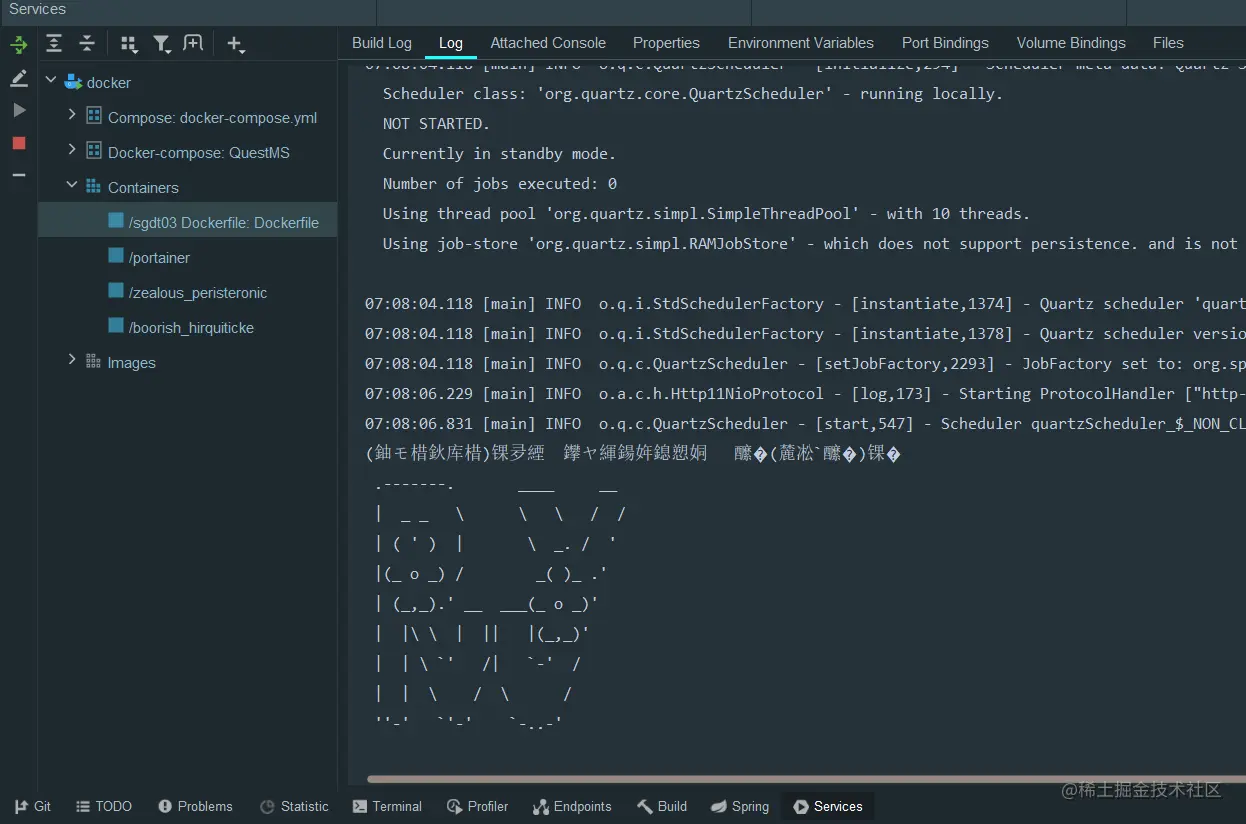Click log line 'NOT STARTED.'

click(x=436, y=124)
